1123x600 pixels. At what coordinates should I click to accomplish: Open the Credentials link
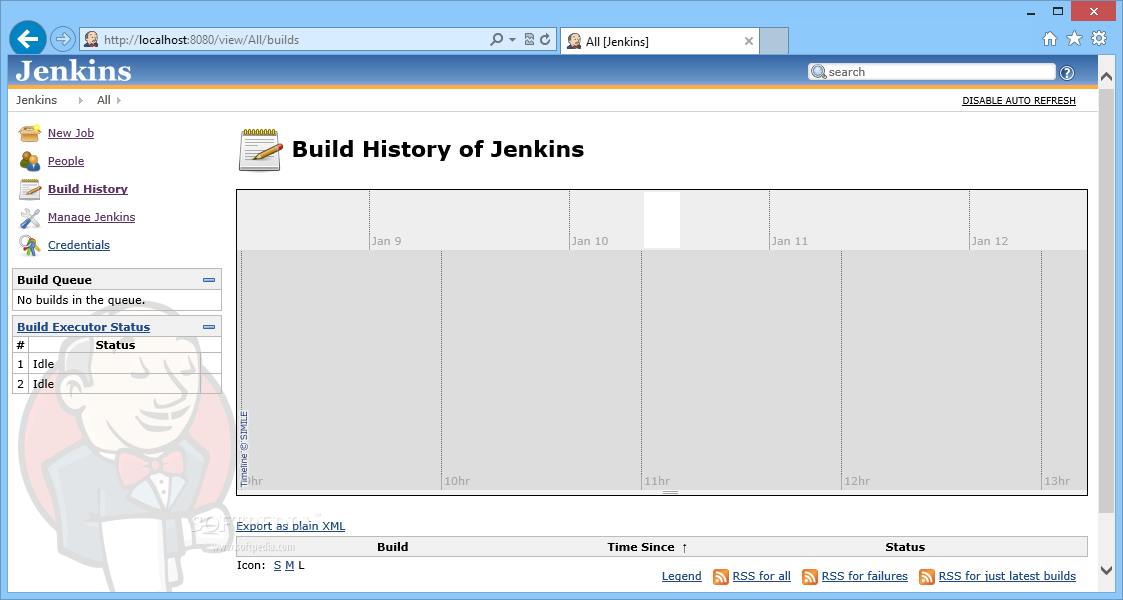point(79,245)
